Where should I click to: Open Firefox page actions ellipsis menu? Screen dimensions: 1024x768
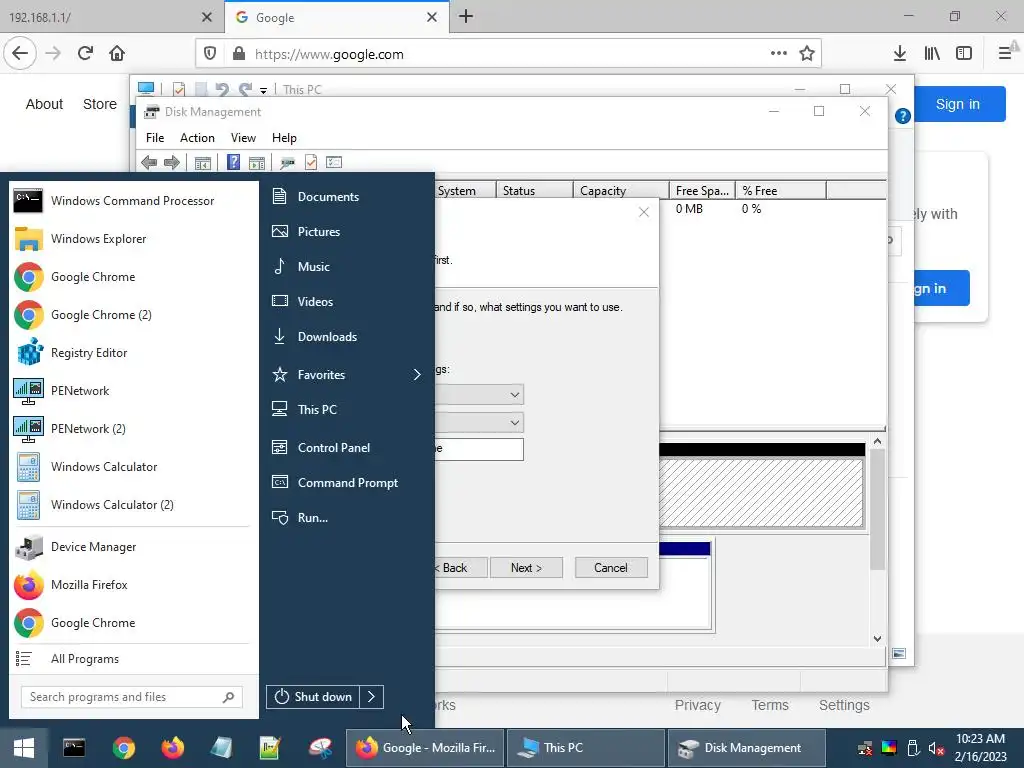[x=778, y=54]
